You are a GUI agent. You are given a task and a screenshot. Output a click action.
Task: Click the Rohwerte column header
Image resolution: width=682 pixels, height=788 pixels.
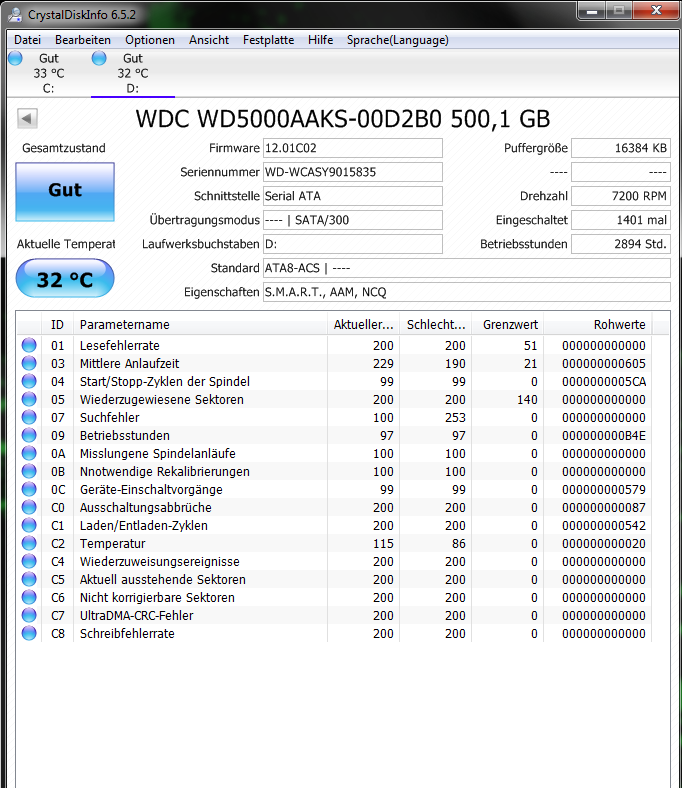pos(598,325)
